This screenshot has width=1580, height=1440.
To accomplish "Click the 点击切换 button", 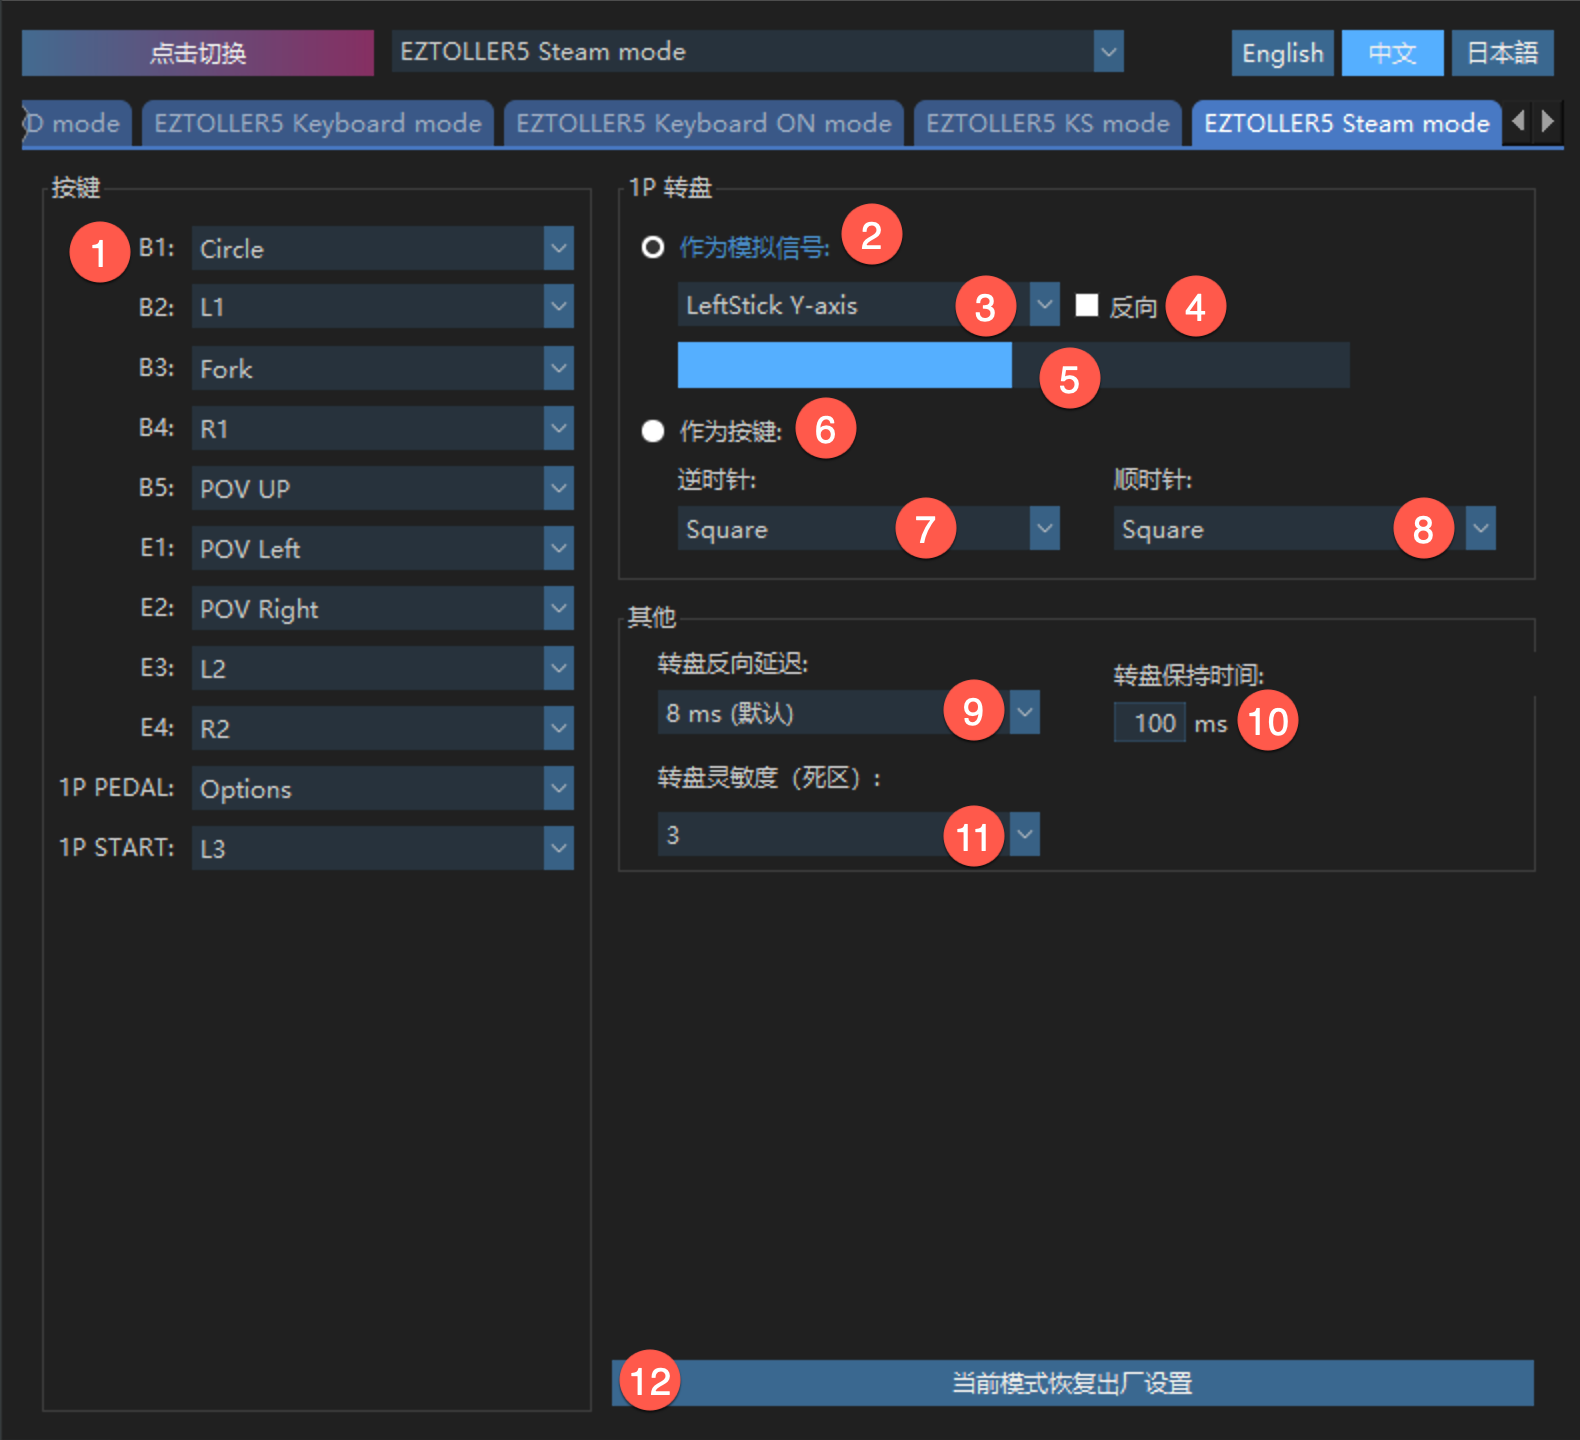I will point(198,53).
